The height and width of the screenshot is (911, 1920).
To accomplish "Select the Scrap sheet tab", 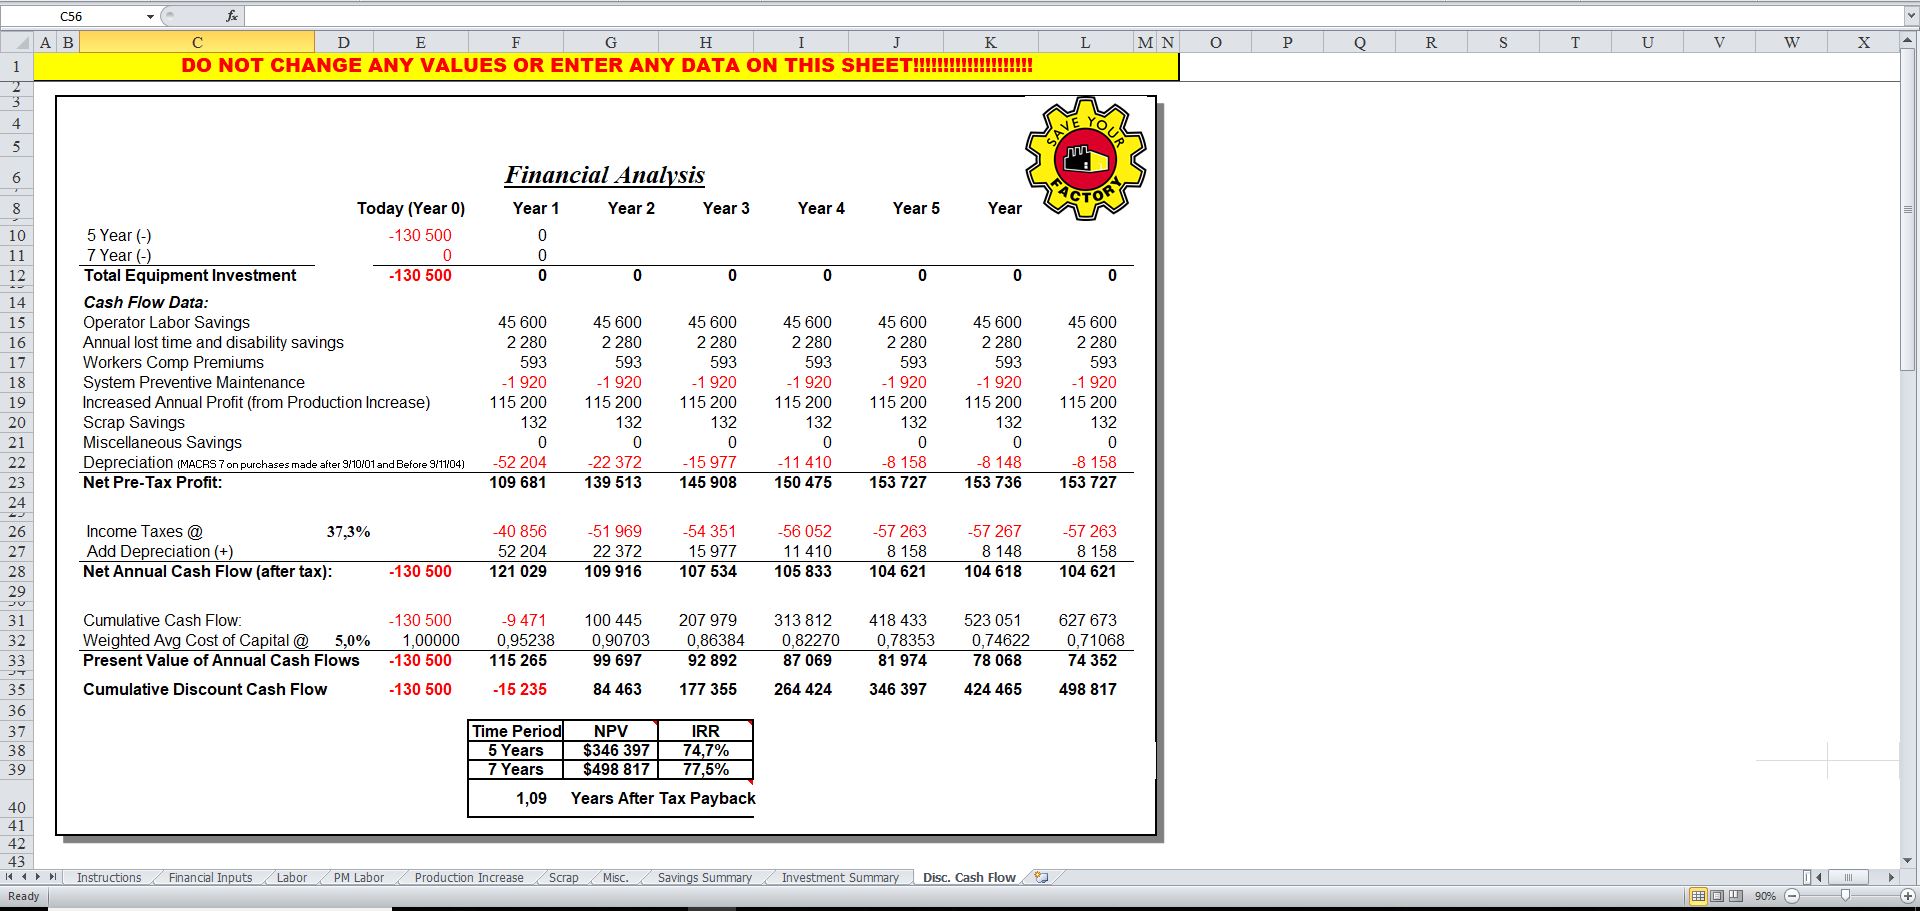I will click(x=564, y=877).
